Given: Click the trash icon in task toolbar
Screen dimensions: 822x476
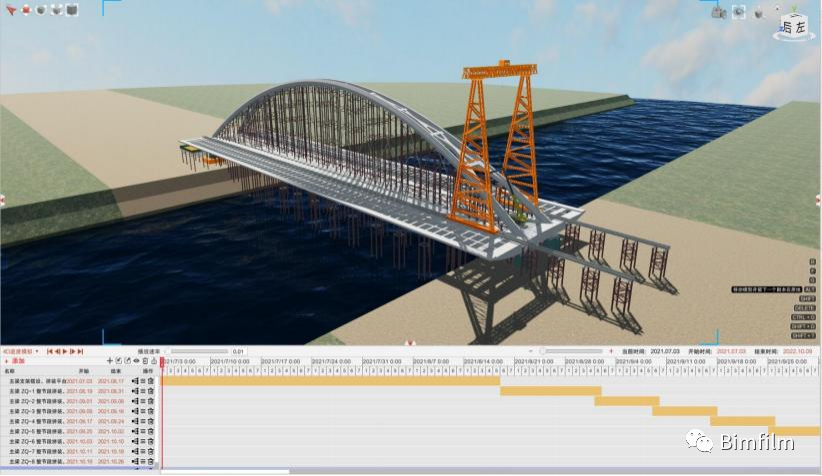Looking at the screenshot, I should 145,361.
